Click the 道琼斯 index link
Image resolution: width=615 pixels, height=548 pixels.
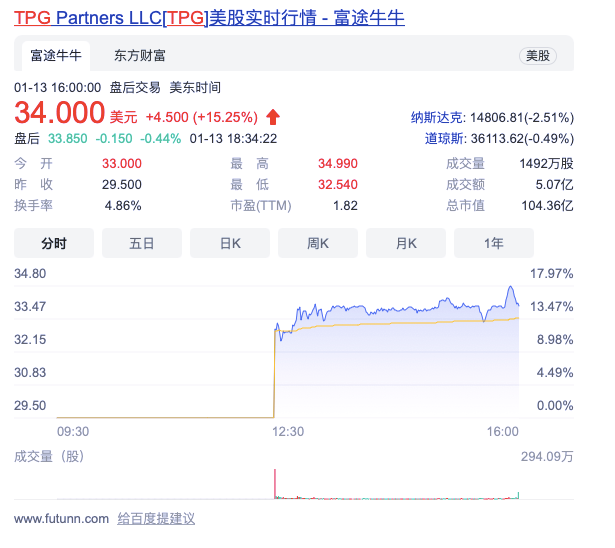pos(444,138)
